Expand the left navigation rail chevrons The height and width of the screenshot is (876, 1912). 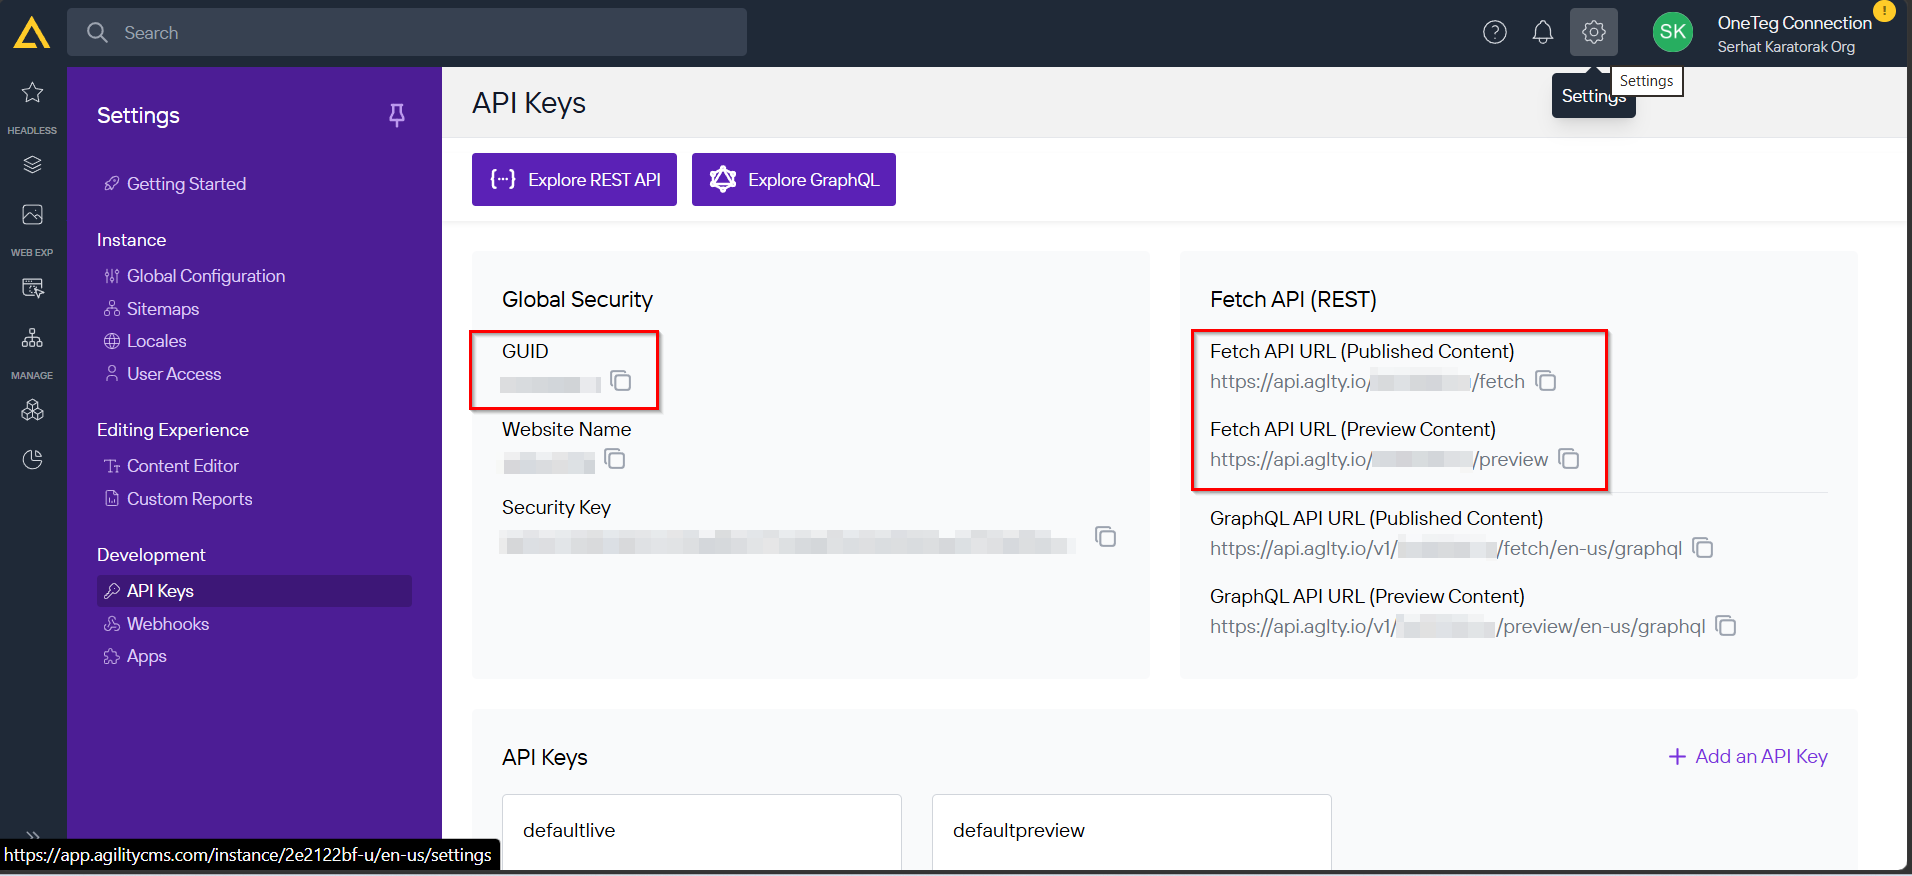tap(32, 835)
